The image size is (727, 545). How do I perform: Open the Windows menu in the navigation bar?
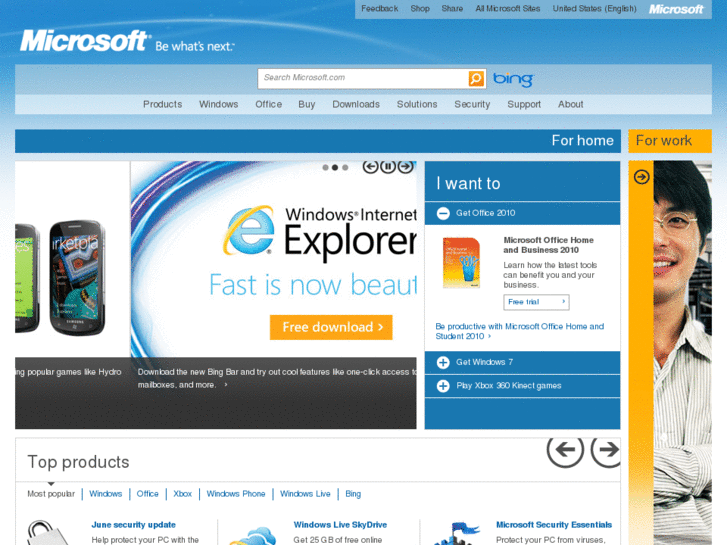point(218,104)
